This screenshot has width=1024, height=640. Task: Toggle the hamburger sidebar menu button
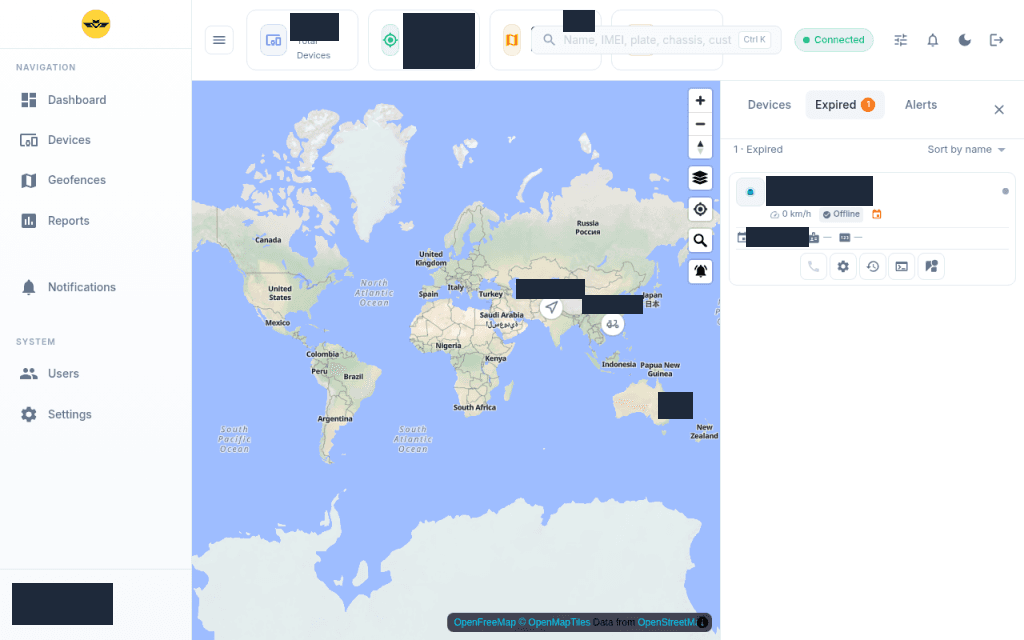(x=219, y=40)
